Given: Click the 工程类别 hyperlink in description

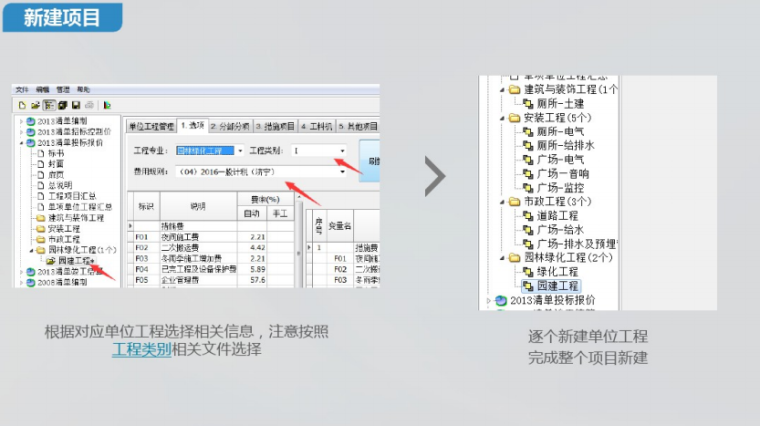Looking at the screenshot, I should 141,350.
